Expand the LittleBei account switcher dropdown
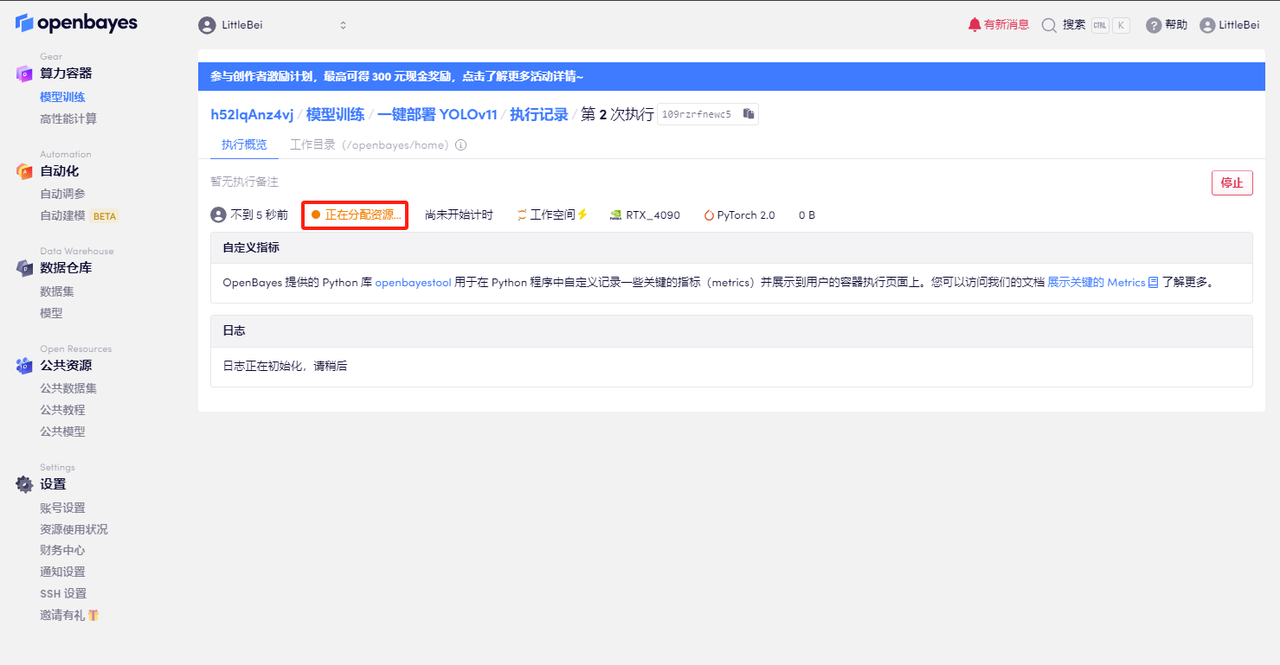This screenshot has height=665, width=1280. coord(343,25)
